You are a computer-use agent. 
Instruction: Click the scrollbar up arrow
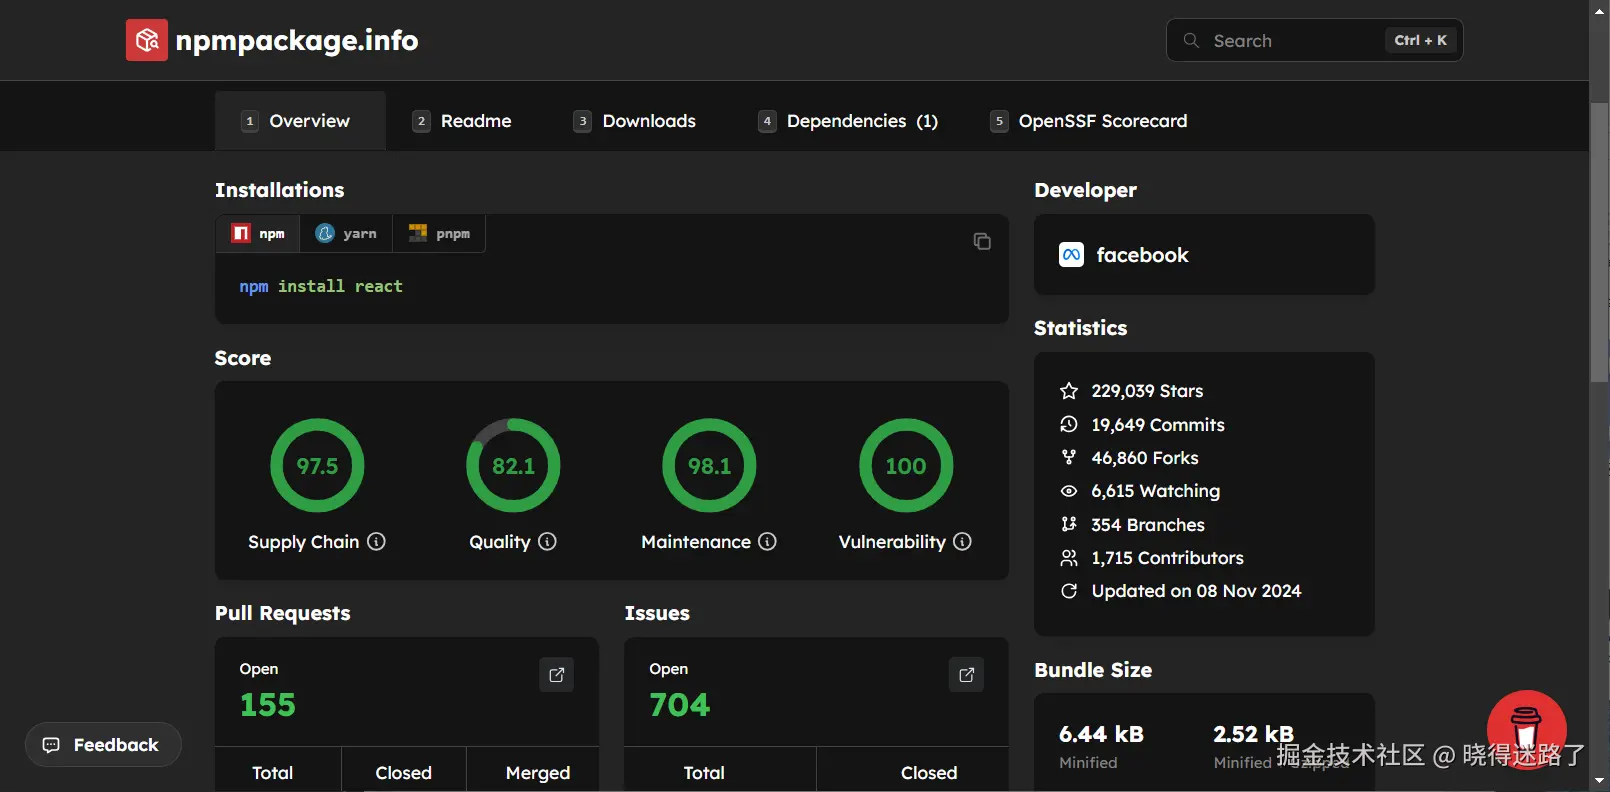(1600, 9)
